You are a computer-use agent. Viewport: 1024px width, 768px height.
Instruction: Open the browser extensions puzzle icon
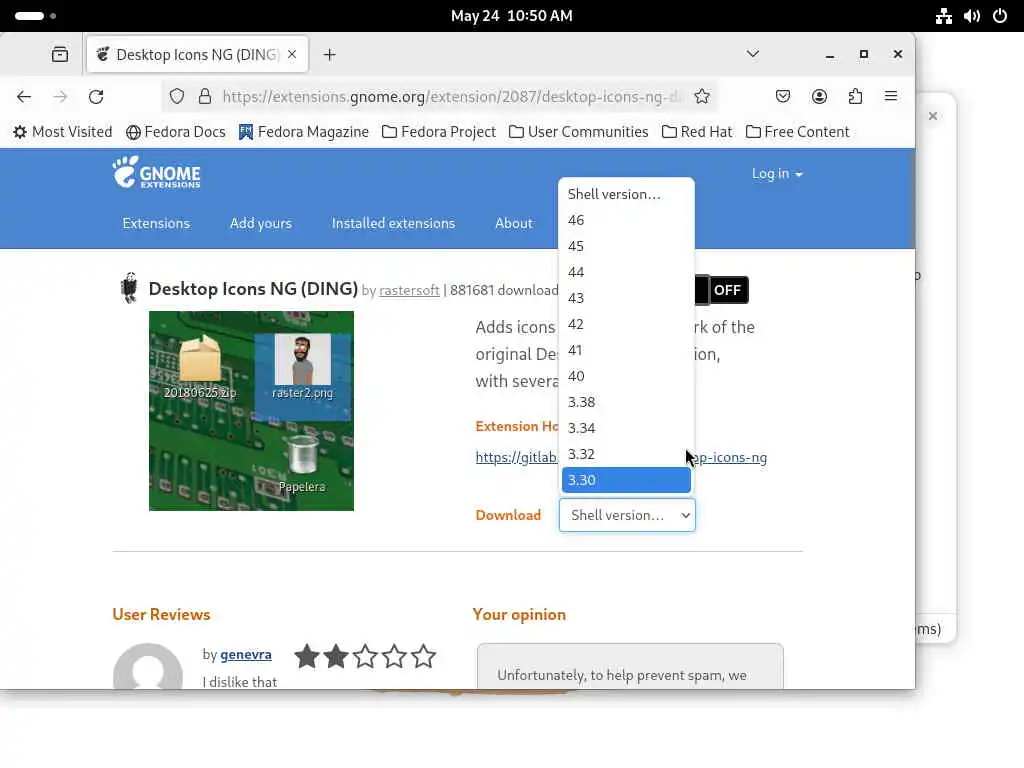point(856,97)
